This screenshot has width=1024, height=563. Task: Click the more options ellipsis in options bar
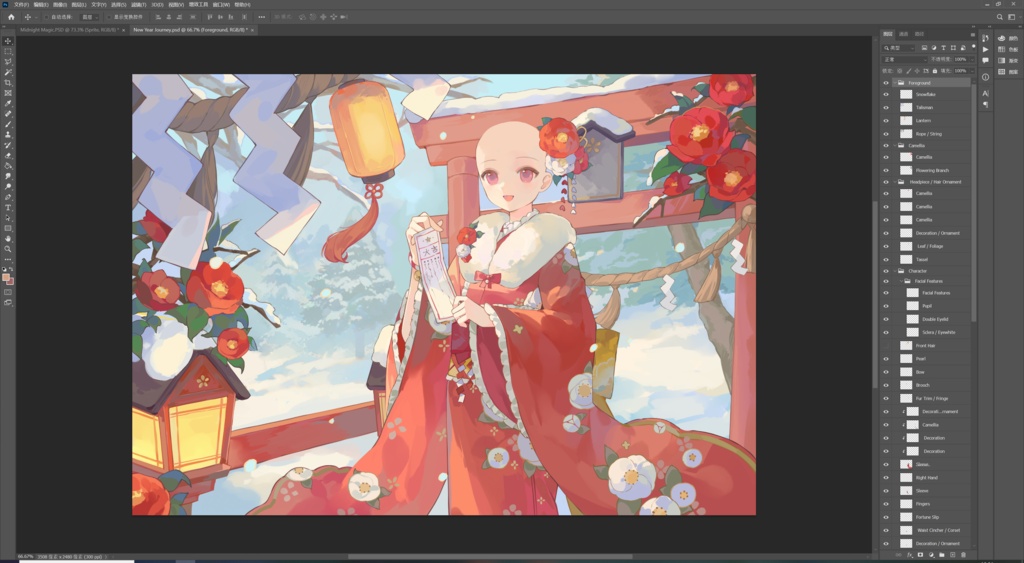point(262,17)
